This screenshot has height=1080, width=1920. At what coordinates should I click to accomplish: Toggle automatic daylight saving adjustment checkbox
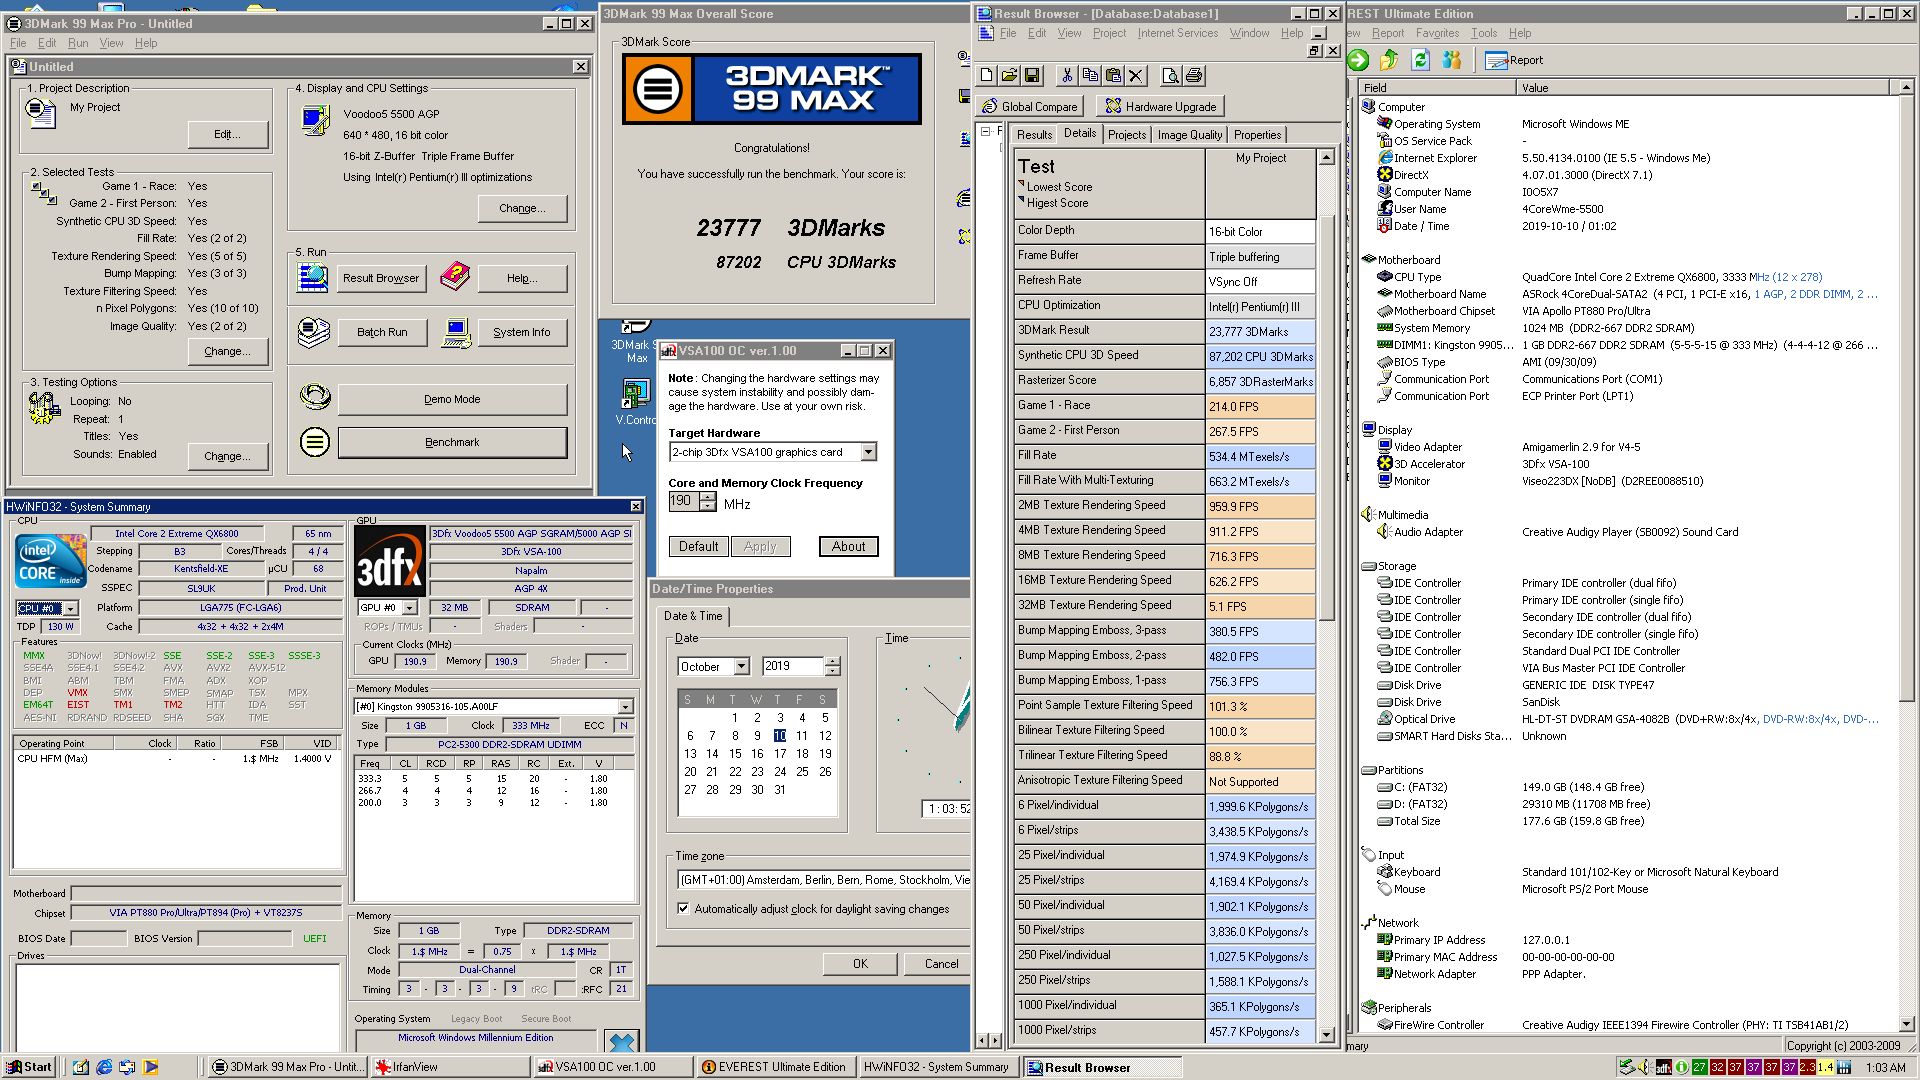pyautogui.click(x=683, y=908)
